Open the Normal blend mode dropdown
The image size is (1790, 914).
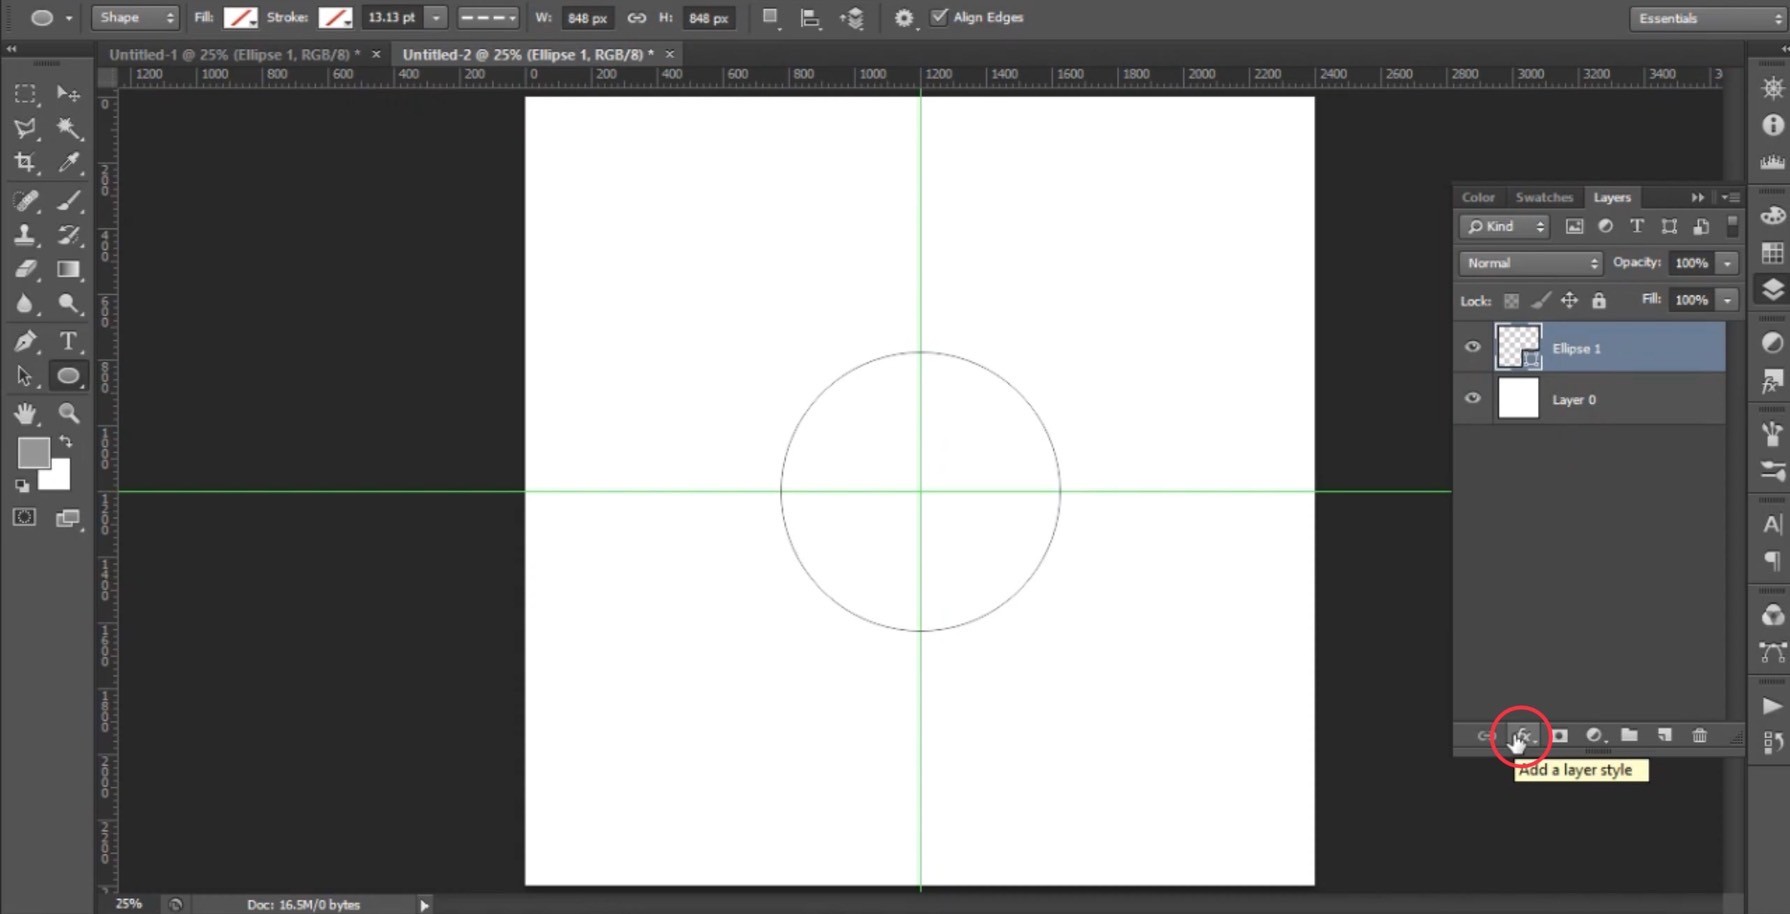point(1529,263)
